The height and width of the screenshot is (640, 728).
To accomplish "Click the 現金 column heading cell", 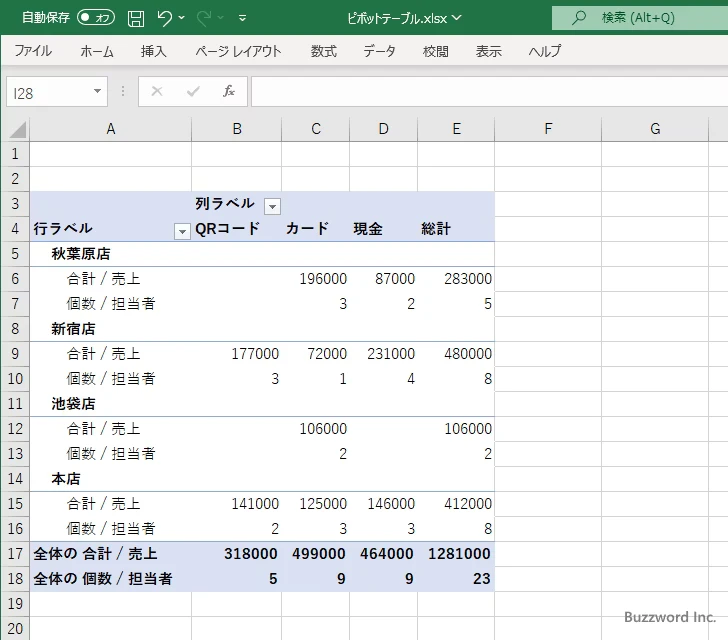I will (384, 229).
